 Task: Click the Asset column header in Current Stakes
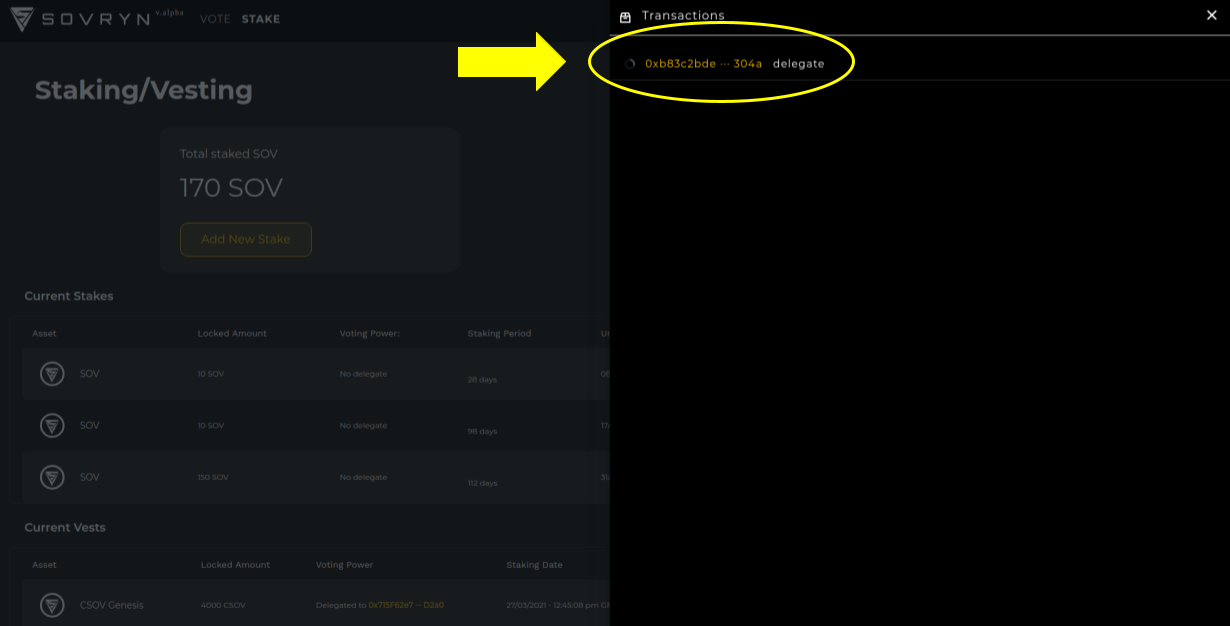point(45,333)
